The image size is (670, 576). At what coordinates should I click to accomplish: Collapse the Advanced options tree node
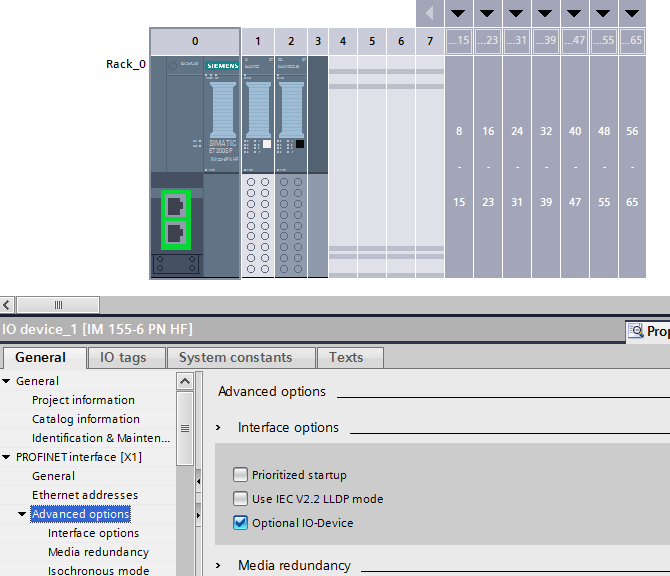coord(22,514)
